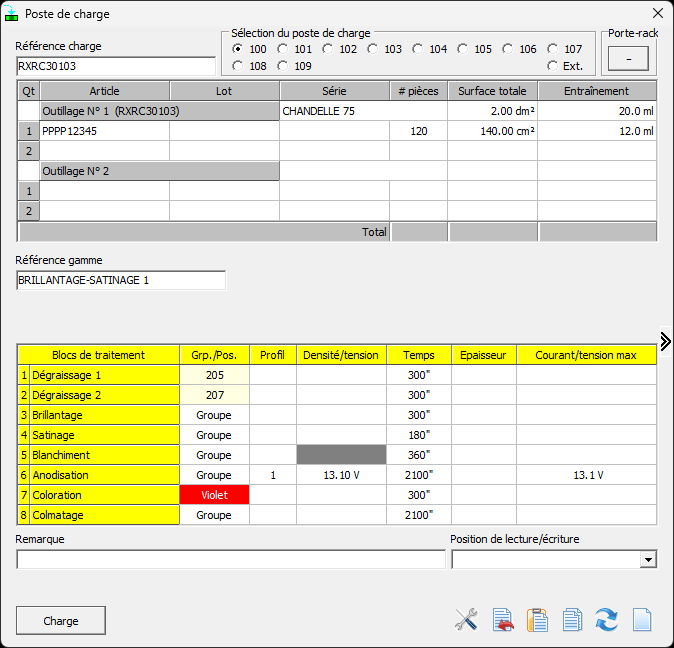674x648 pixels.
Task: Click the Référence gamme field
Action: [121, 280]
